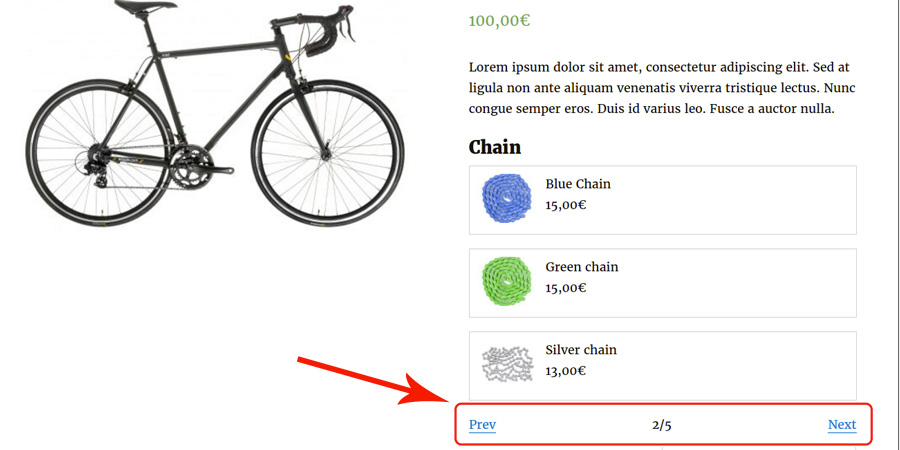Click the Blue Chain option name
This screenshot has width=900, height=450.
point(578,184)
